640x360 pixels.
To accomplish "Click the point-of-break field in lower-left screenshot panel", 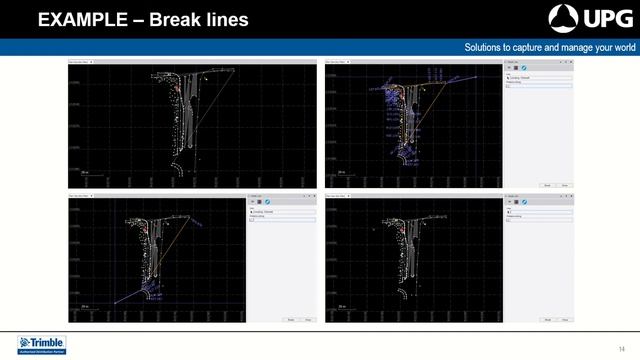I will point(282,220).
